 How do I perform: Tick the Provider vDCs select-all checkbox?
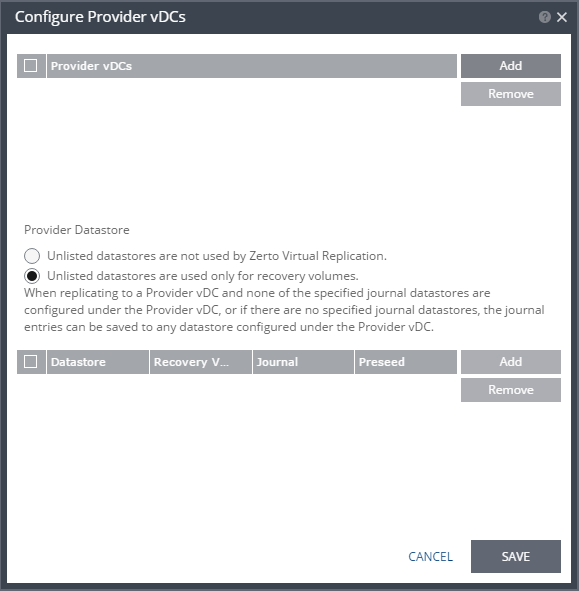pos(31,66)
